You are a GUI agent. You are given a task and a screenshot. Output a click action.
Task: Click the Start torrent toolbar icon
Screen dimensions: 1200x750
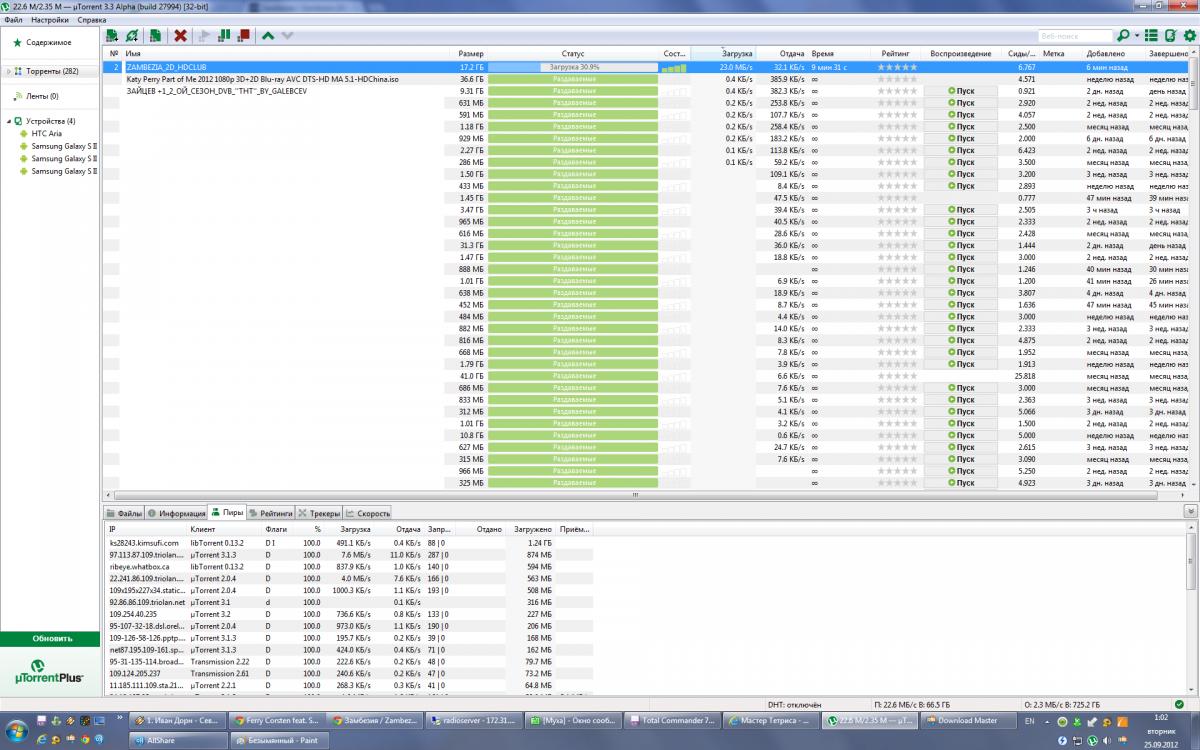[x=204, y=36]
